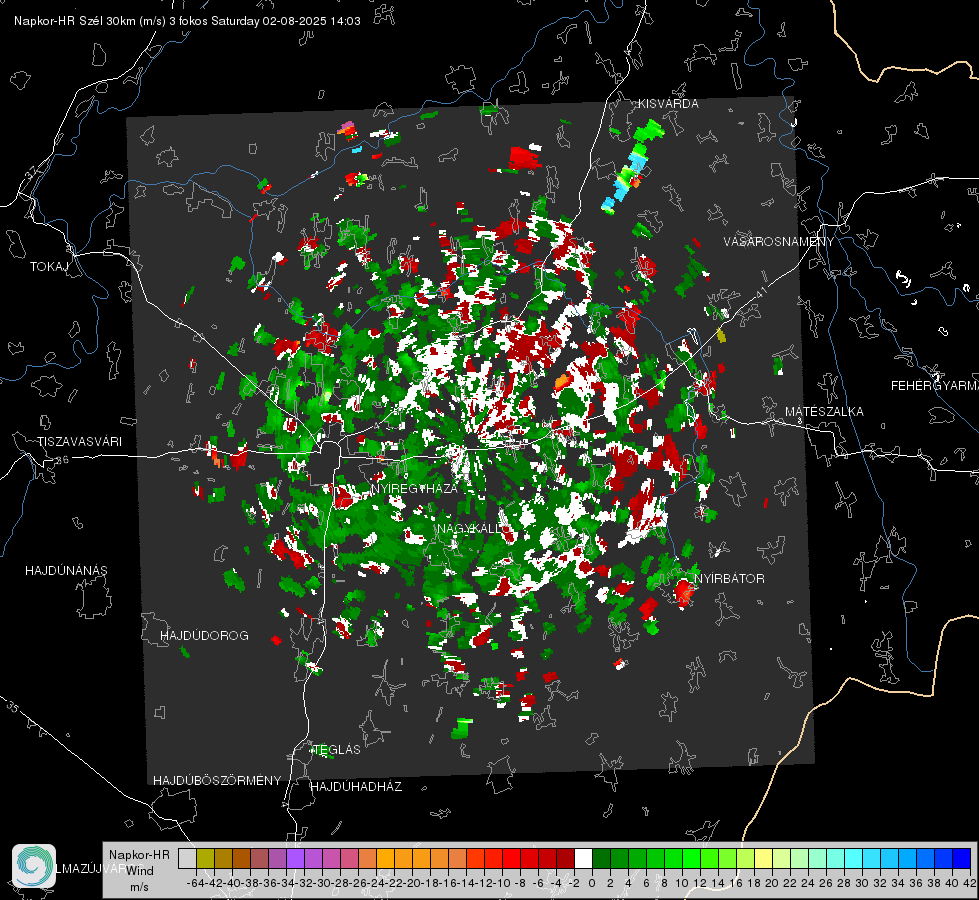Viewport: 979px width, 900px height.
Task: Select the violet swatch above -34
Action: (x=295, y=858)
